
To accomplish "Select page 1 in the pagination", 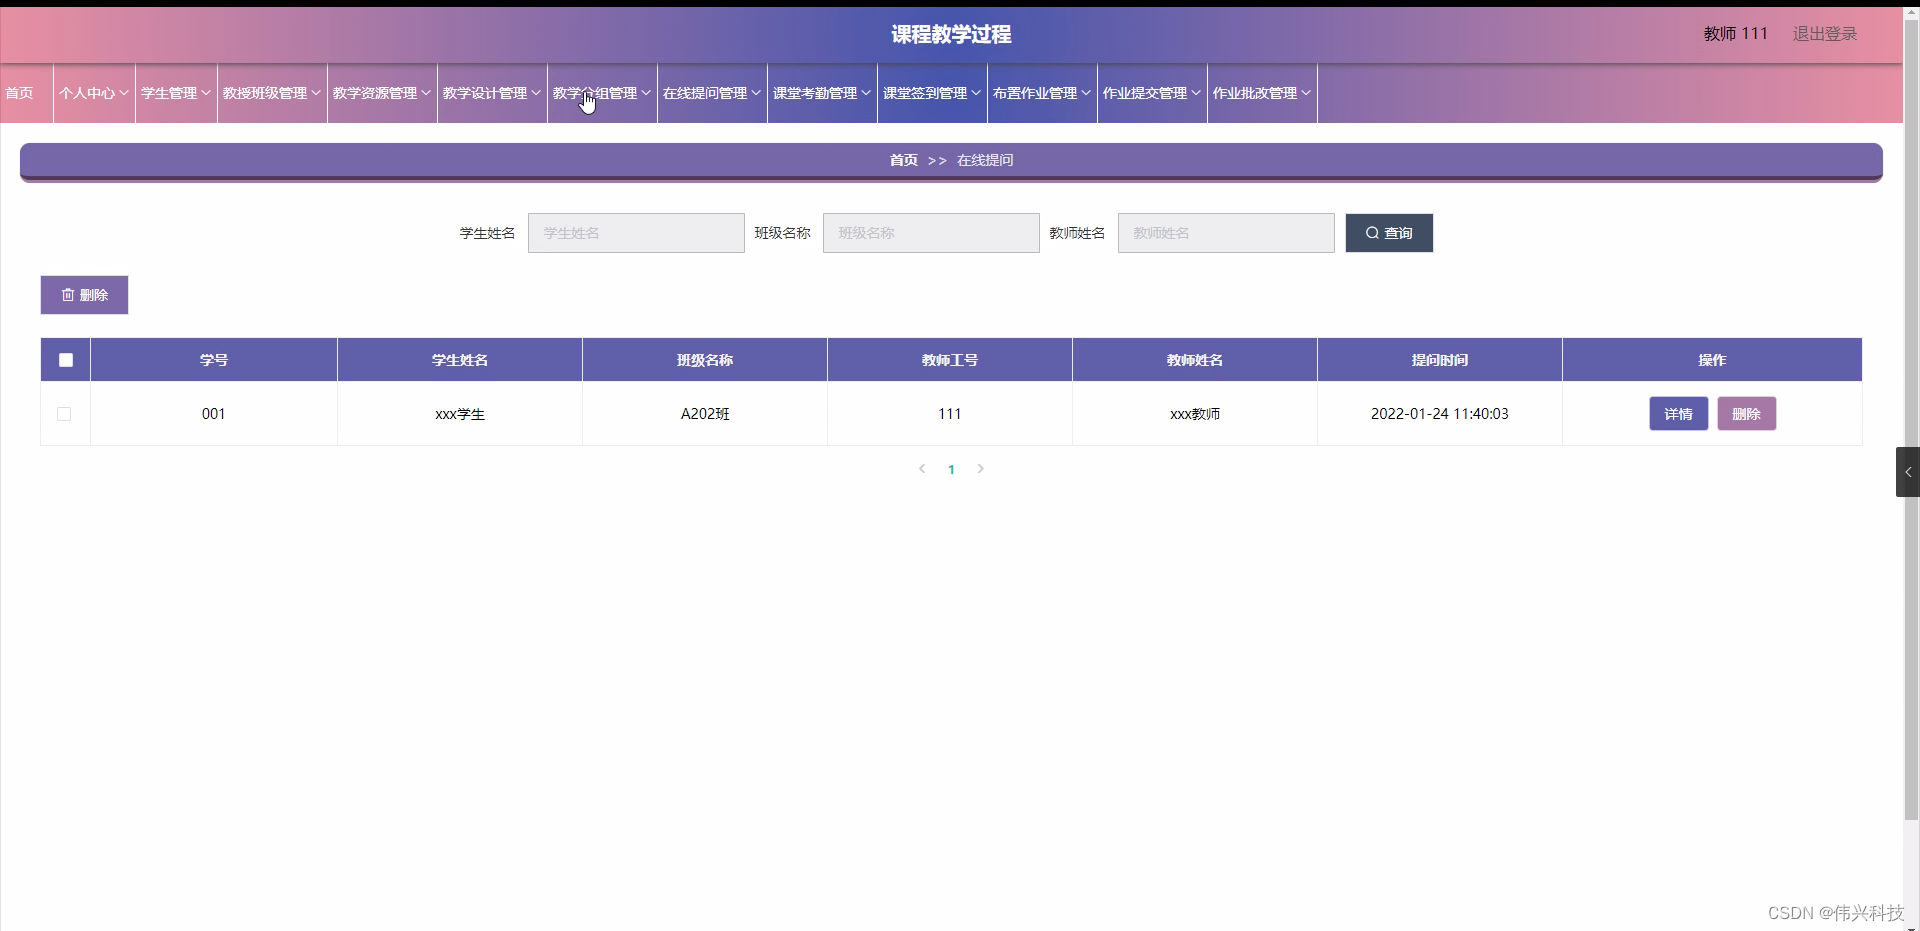I will pyautogui.click(x=951, y=468).
